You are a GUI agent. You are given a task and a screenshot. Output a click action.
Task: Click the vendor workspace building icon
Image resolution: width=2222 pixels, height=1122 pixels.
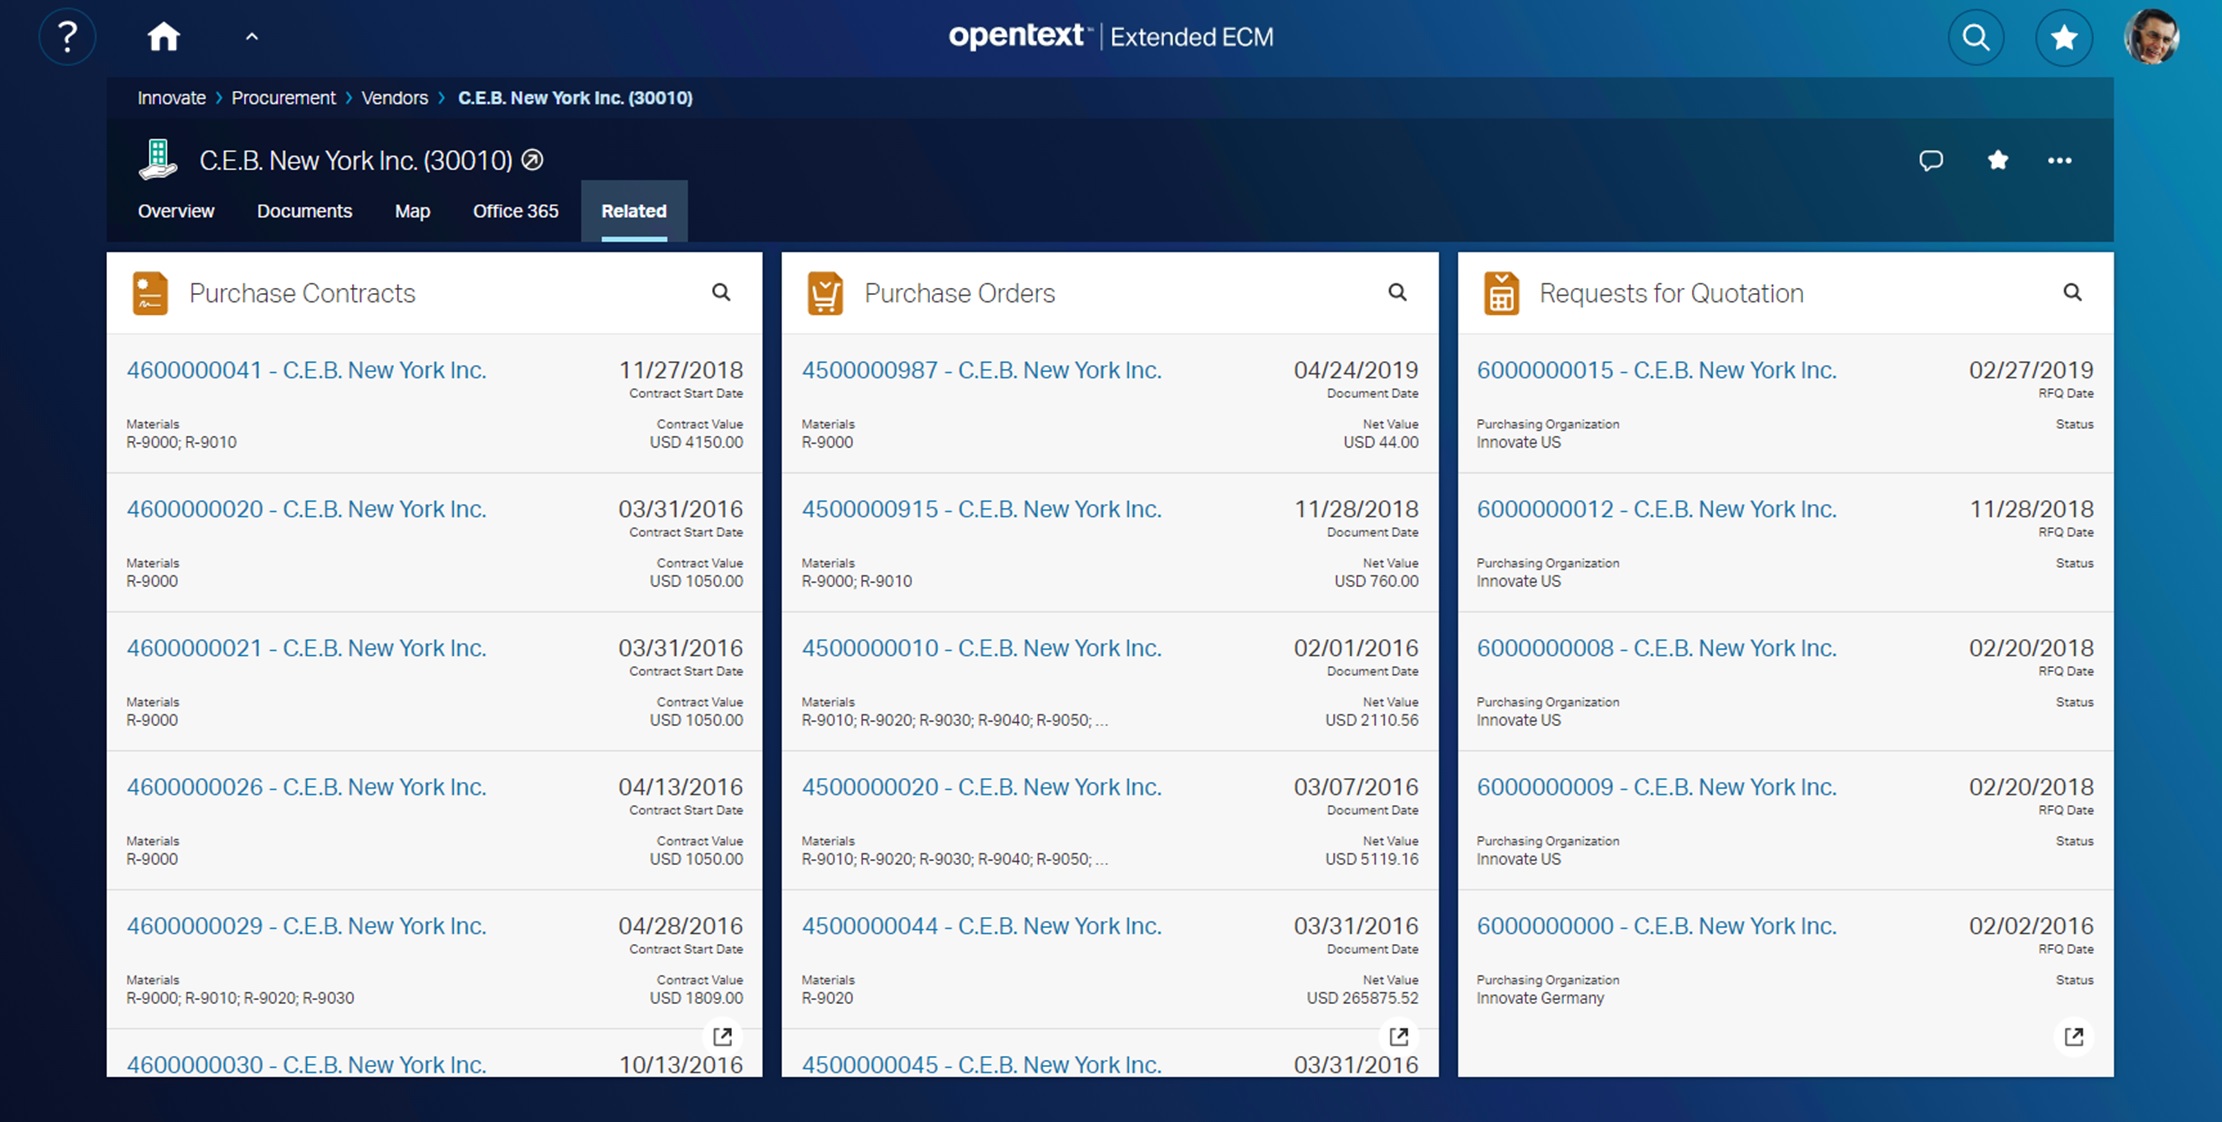(157, 160)
